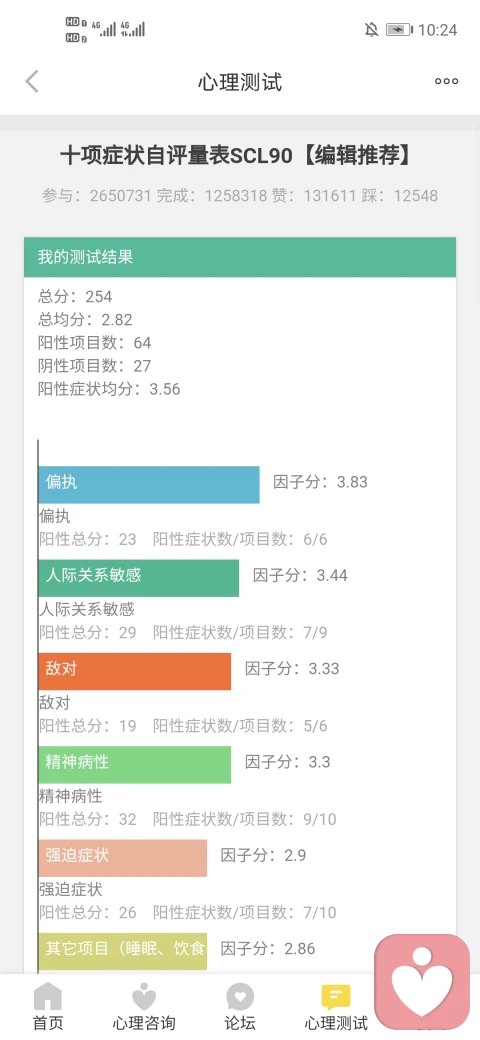Select the green 人际关系敏感 bar
This screenshot has width=480, height=1040.
pos(139,578)
